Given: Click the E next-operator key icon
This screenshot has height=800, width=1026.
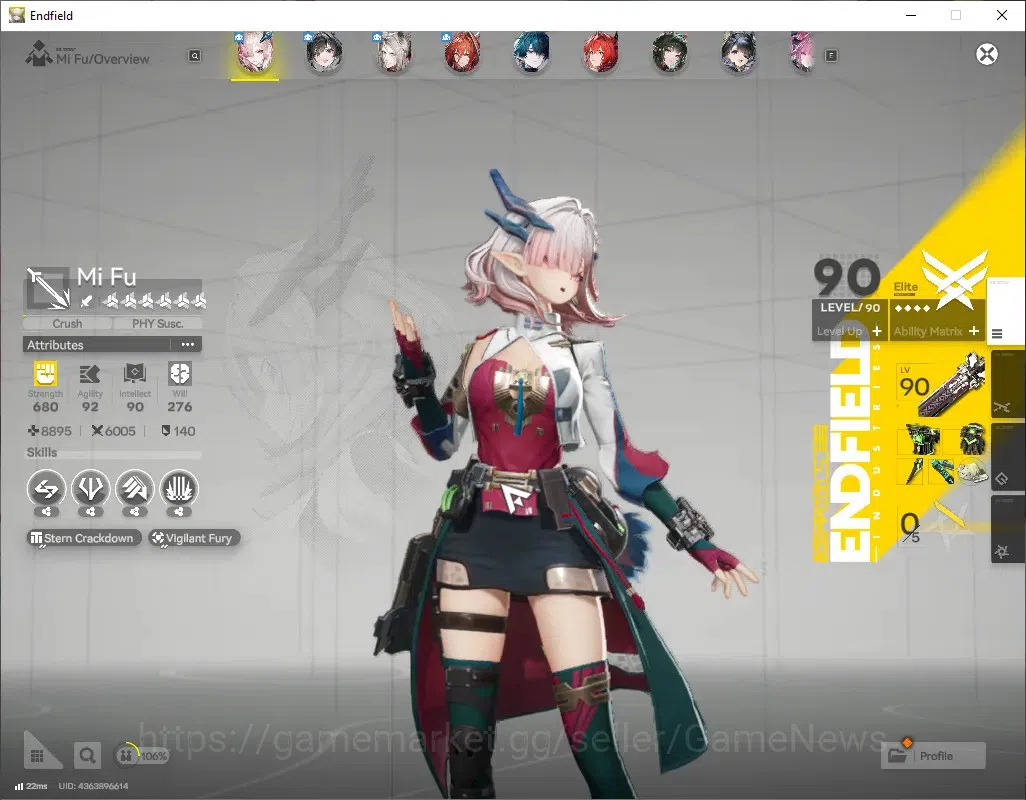Looking at the screenshot, I should (831, 56).
